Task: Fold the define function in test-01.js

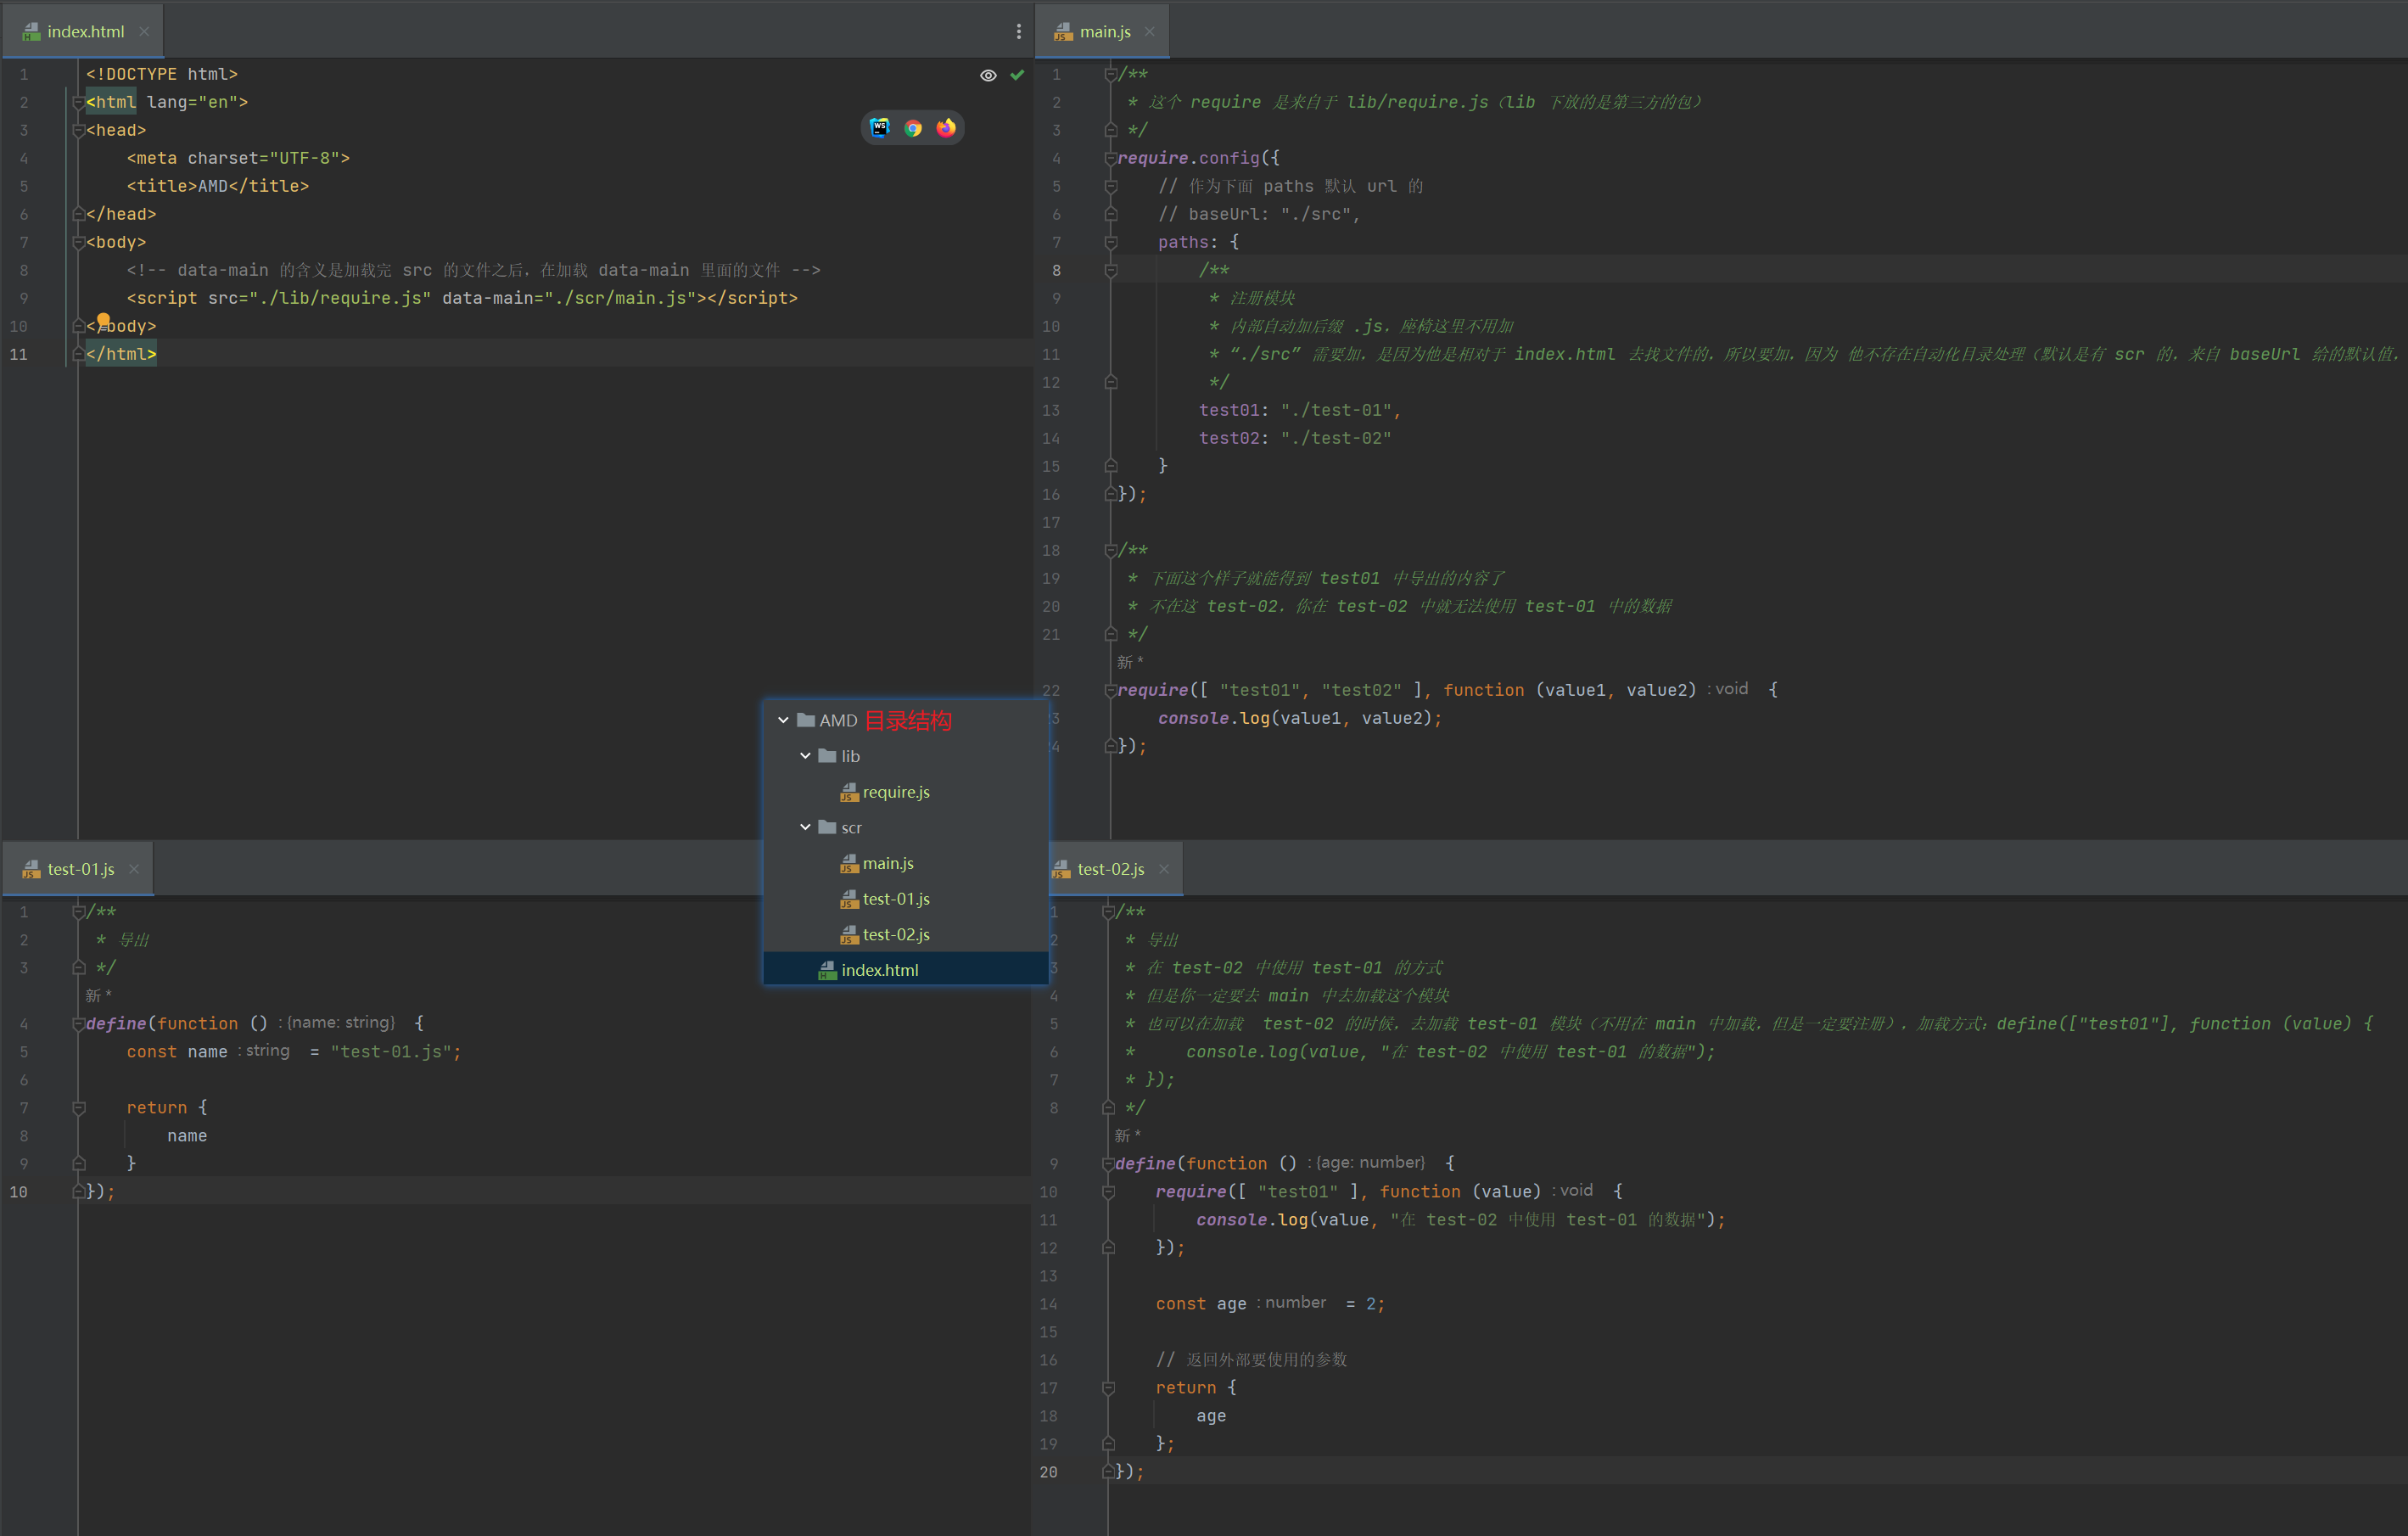Action: 78,1024
